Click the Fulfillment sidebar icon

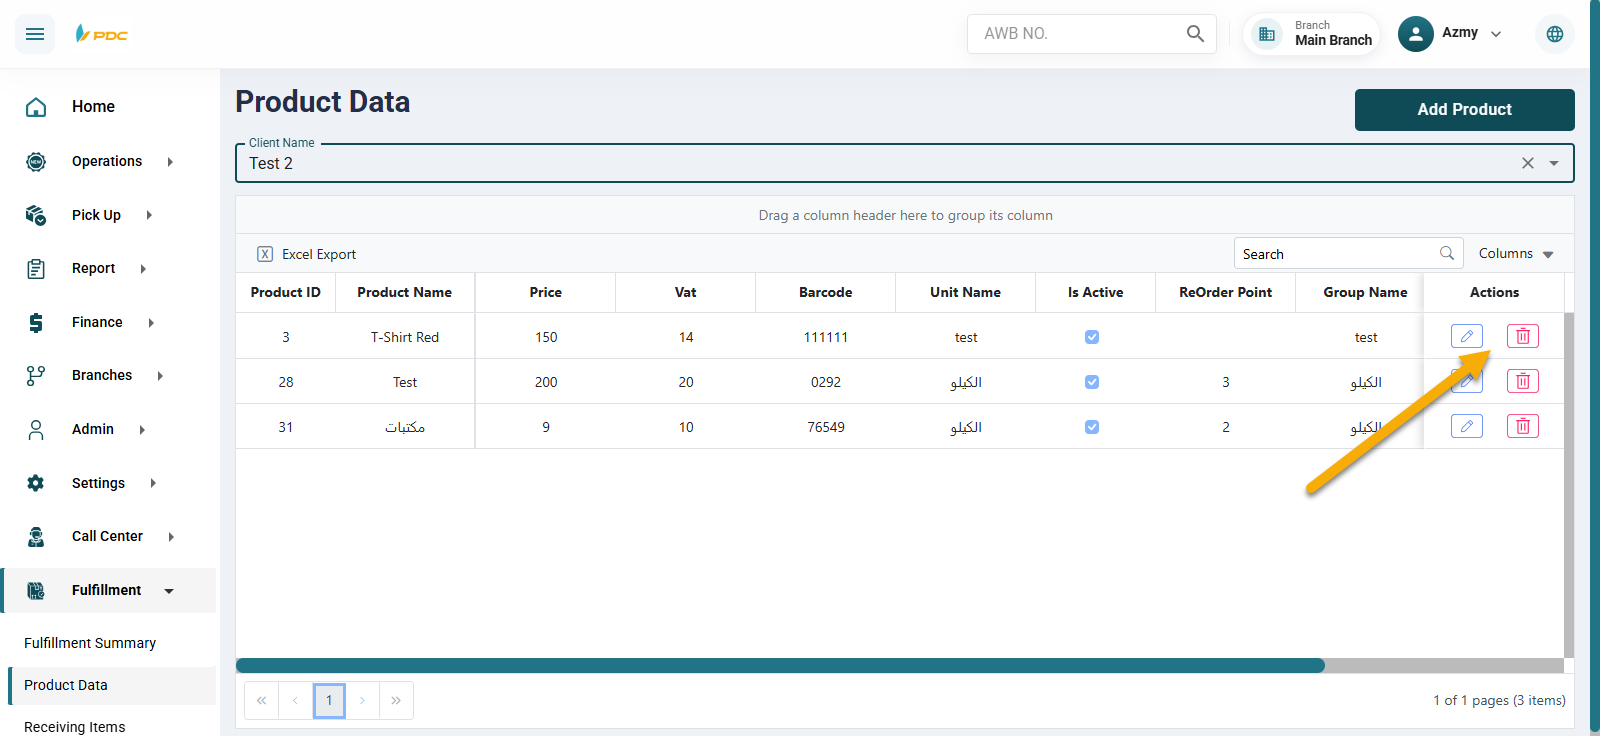tap(36, 591)
